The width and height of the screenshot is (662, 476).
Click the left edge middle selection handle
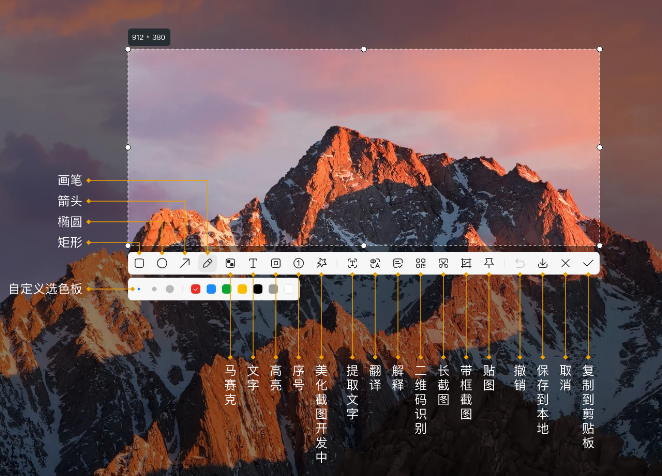(x=128, y=147)
